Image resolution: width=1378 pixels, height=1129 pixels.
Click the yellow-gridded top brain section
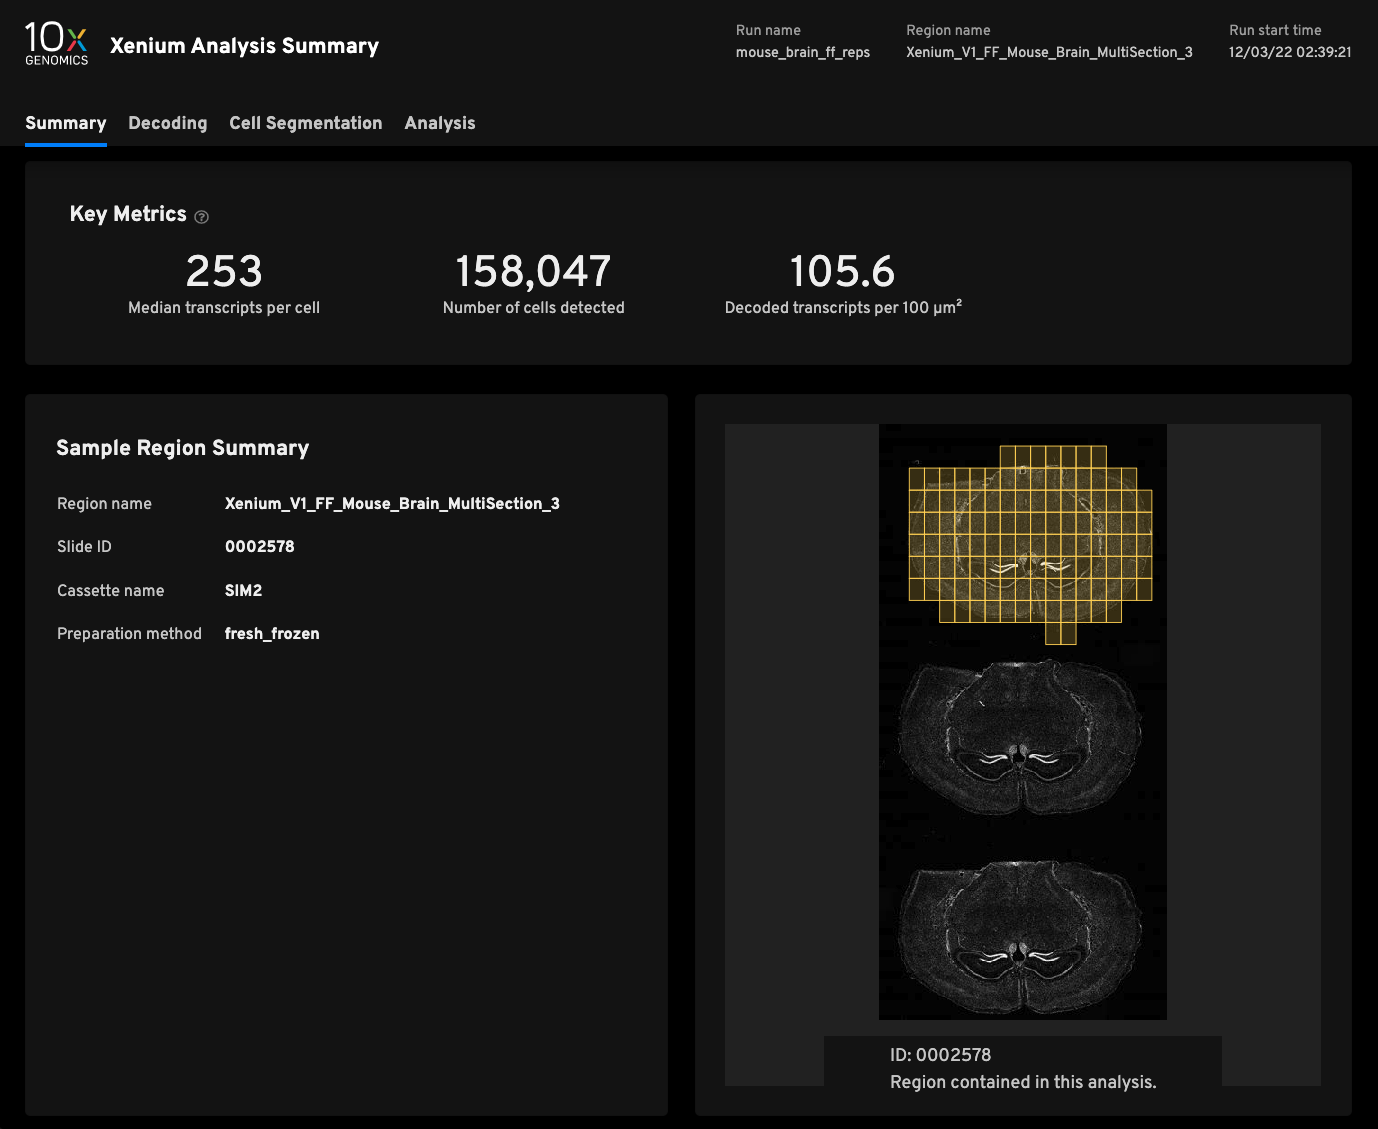pyautogui.click(x=1030, y=544)
